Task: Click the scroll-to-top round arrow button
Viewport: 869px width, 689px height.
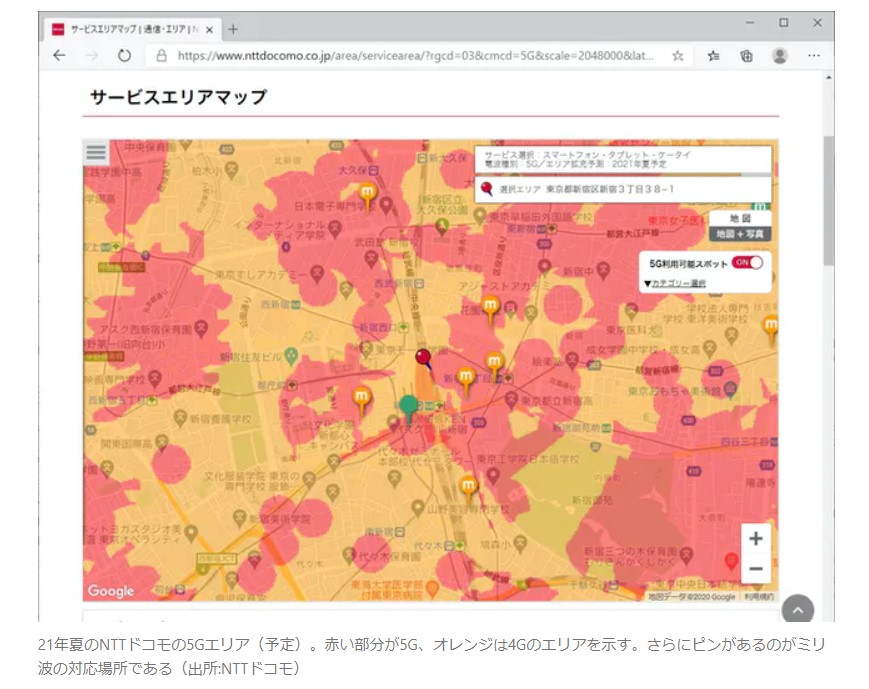Action: click(797, 609)
